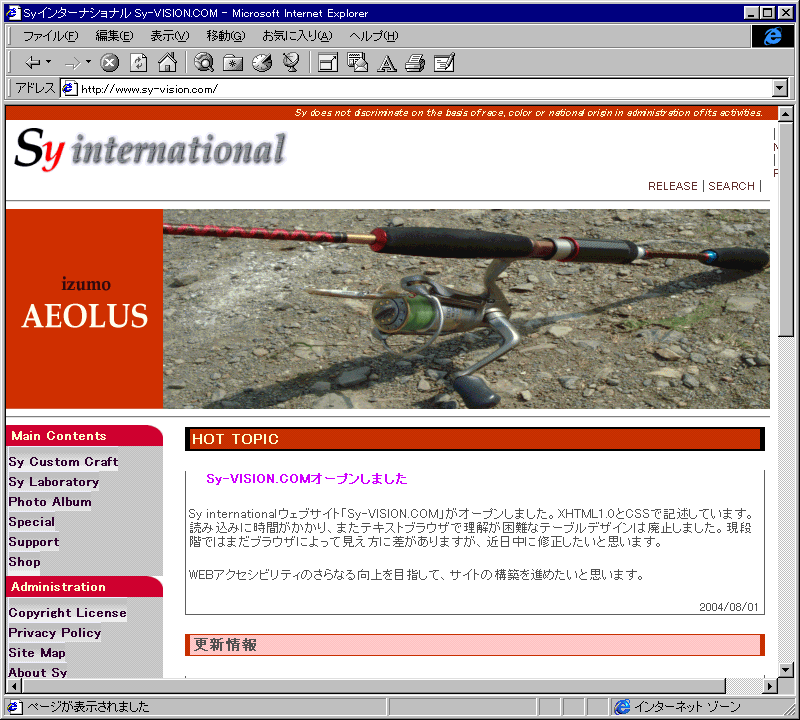Open the Forward button history dropdown arrow

[88, 62]
